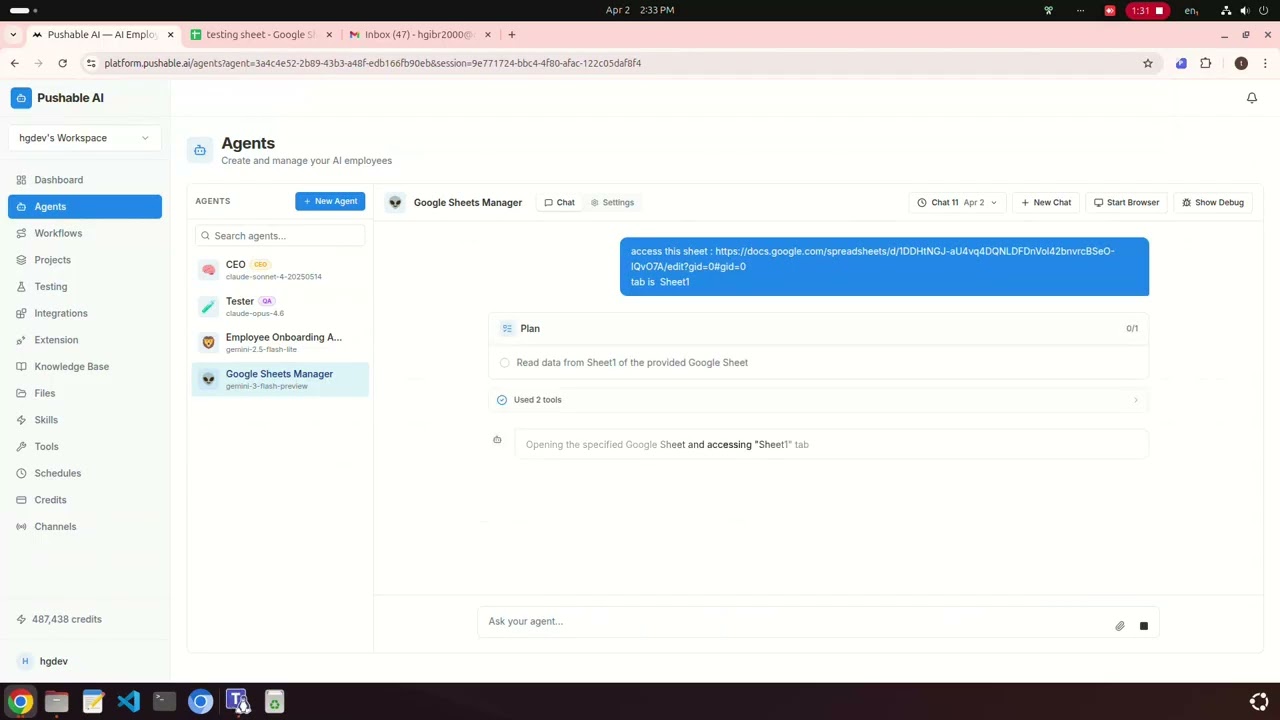1280x720 pixels.
Task: Click the Extension sidebar icon
Action: click(21, 340)
